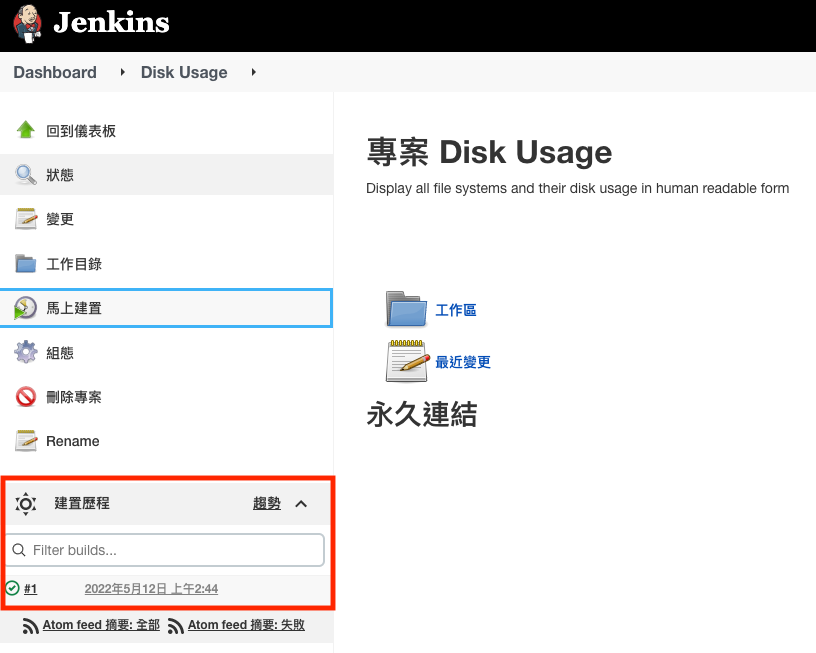Open Dashboard breadcrumb link
The width and height of the screenshot is (816, 653).
[x=55, y=72]
